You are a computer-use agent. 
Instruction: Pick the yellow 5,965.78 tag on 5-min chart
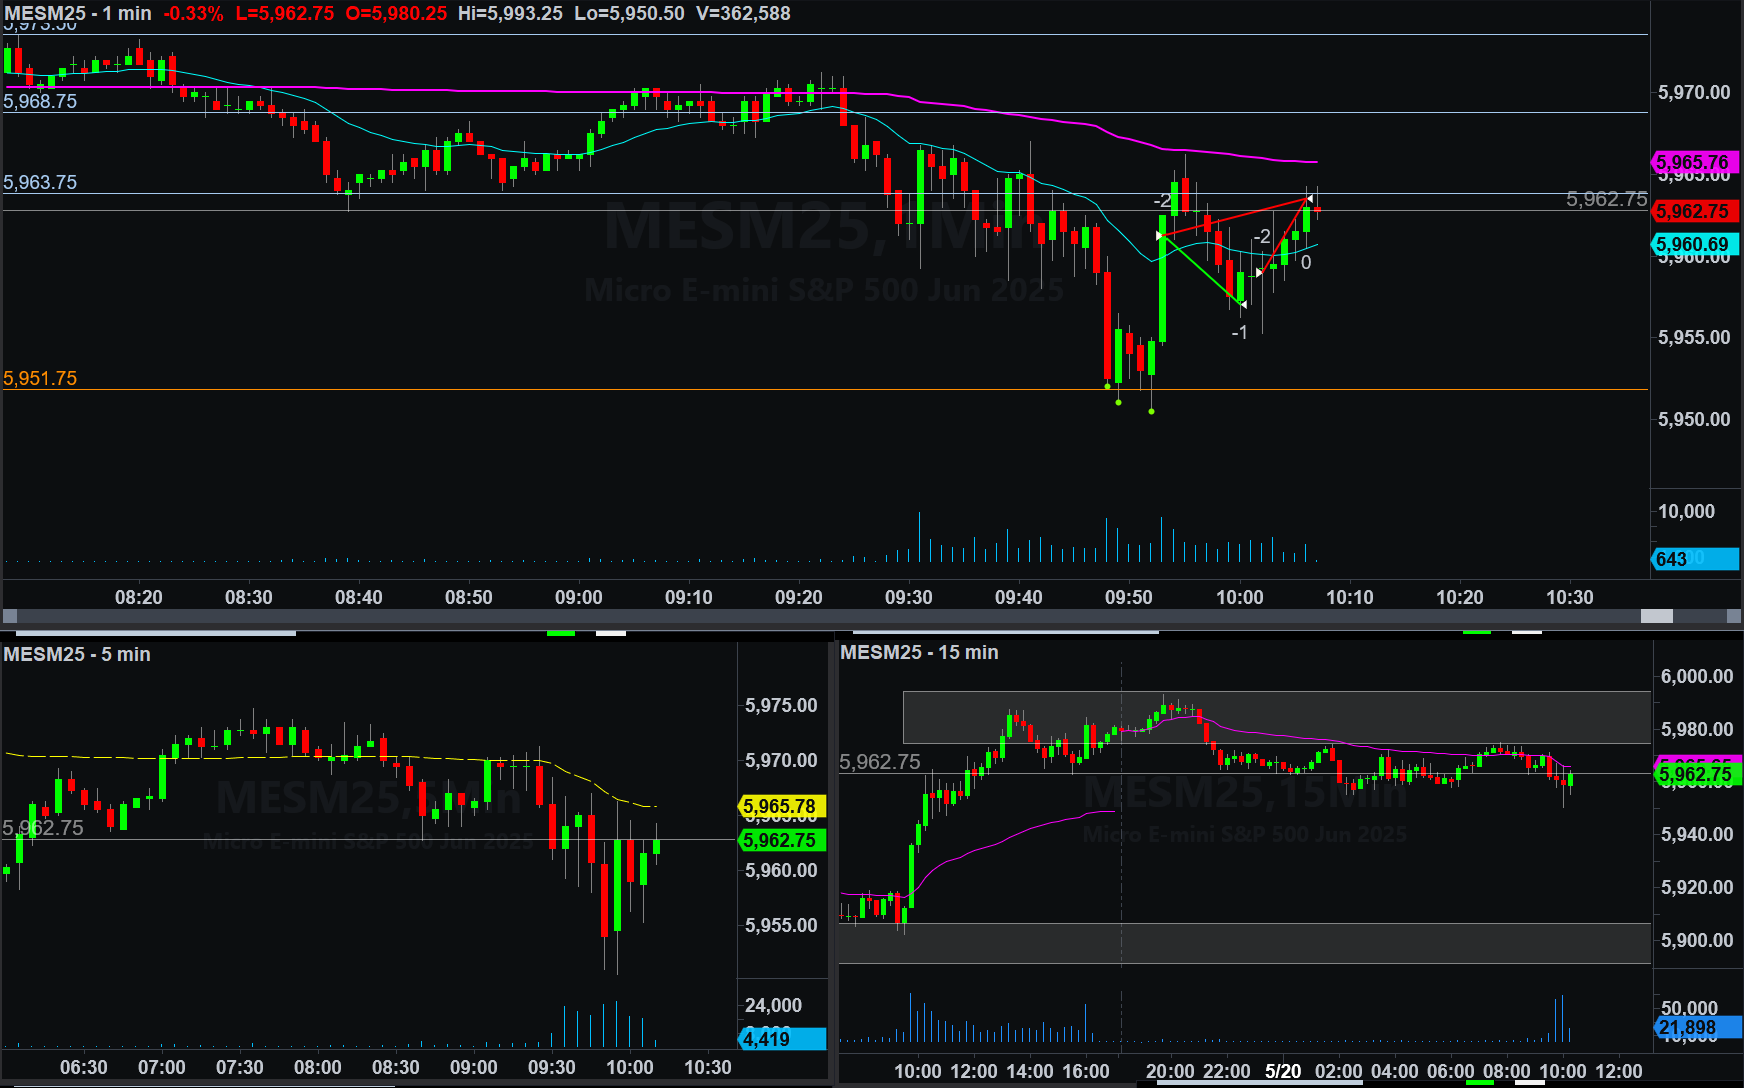point(780,806)
